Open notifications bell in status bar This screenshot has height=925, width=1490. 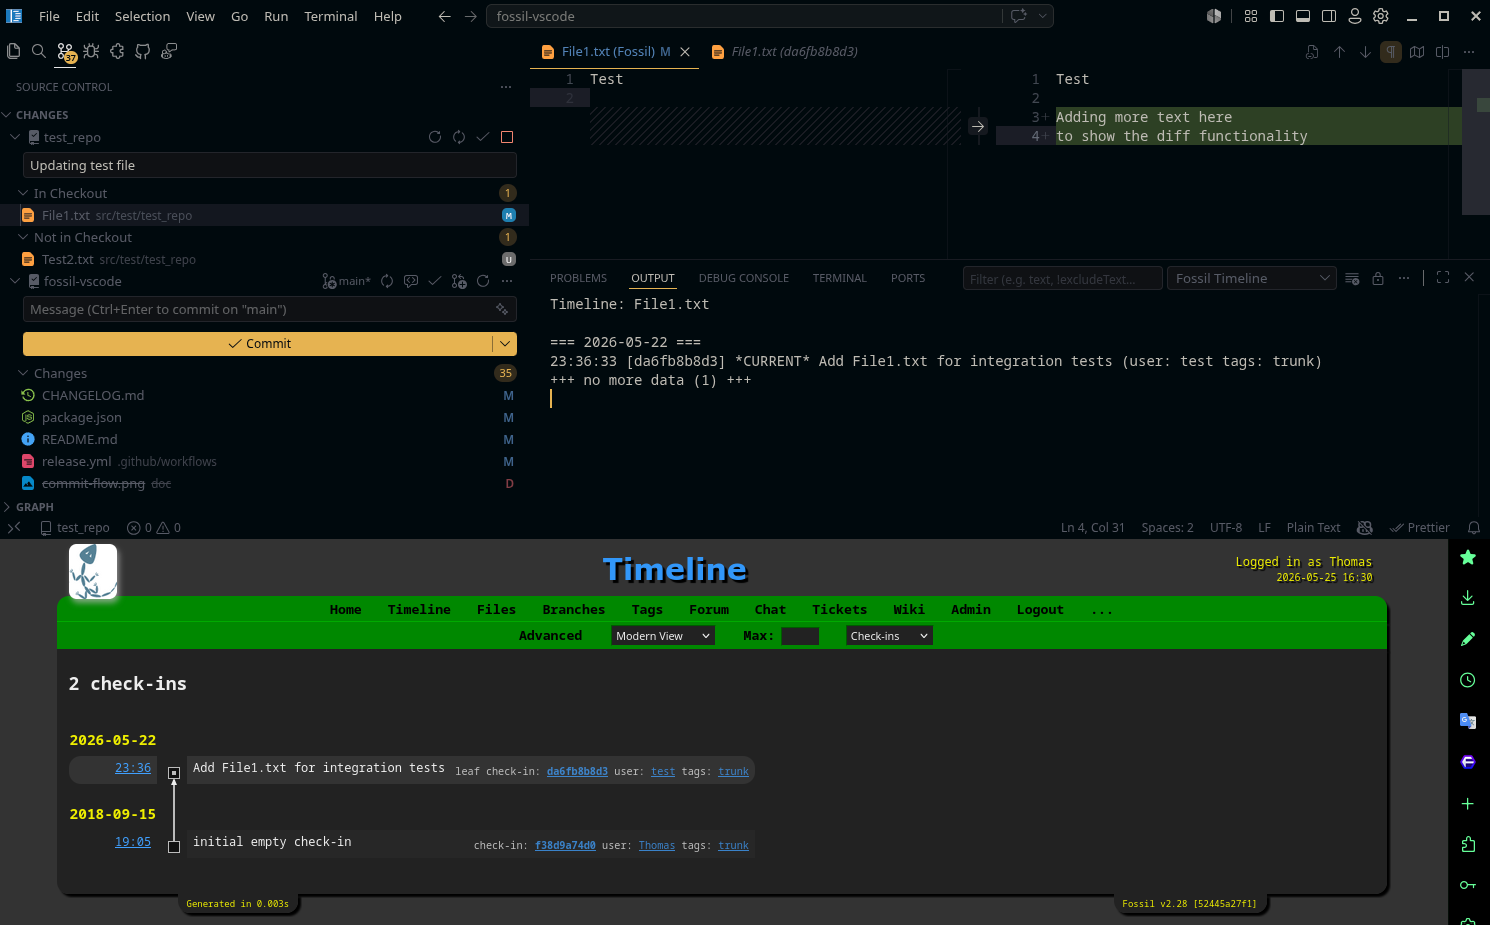click(1473, 527)
